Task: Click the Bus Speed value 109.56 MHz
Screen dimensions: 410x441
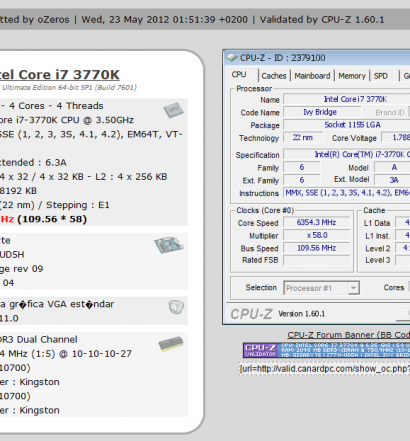Action: pos(316,248)
